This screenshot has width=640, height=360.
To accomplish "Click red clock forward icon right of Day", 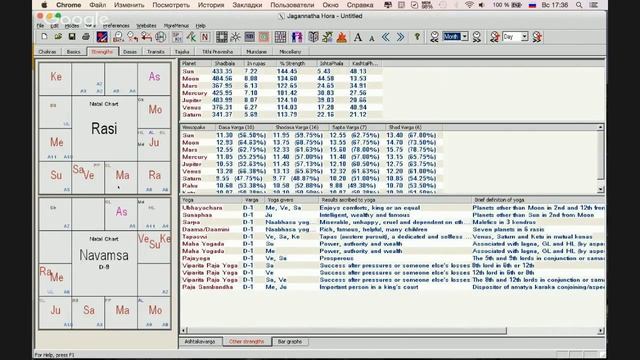I will [x=537, y=37].
